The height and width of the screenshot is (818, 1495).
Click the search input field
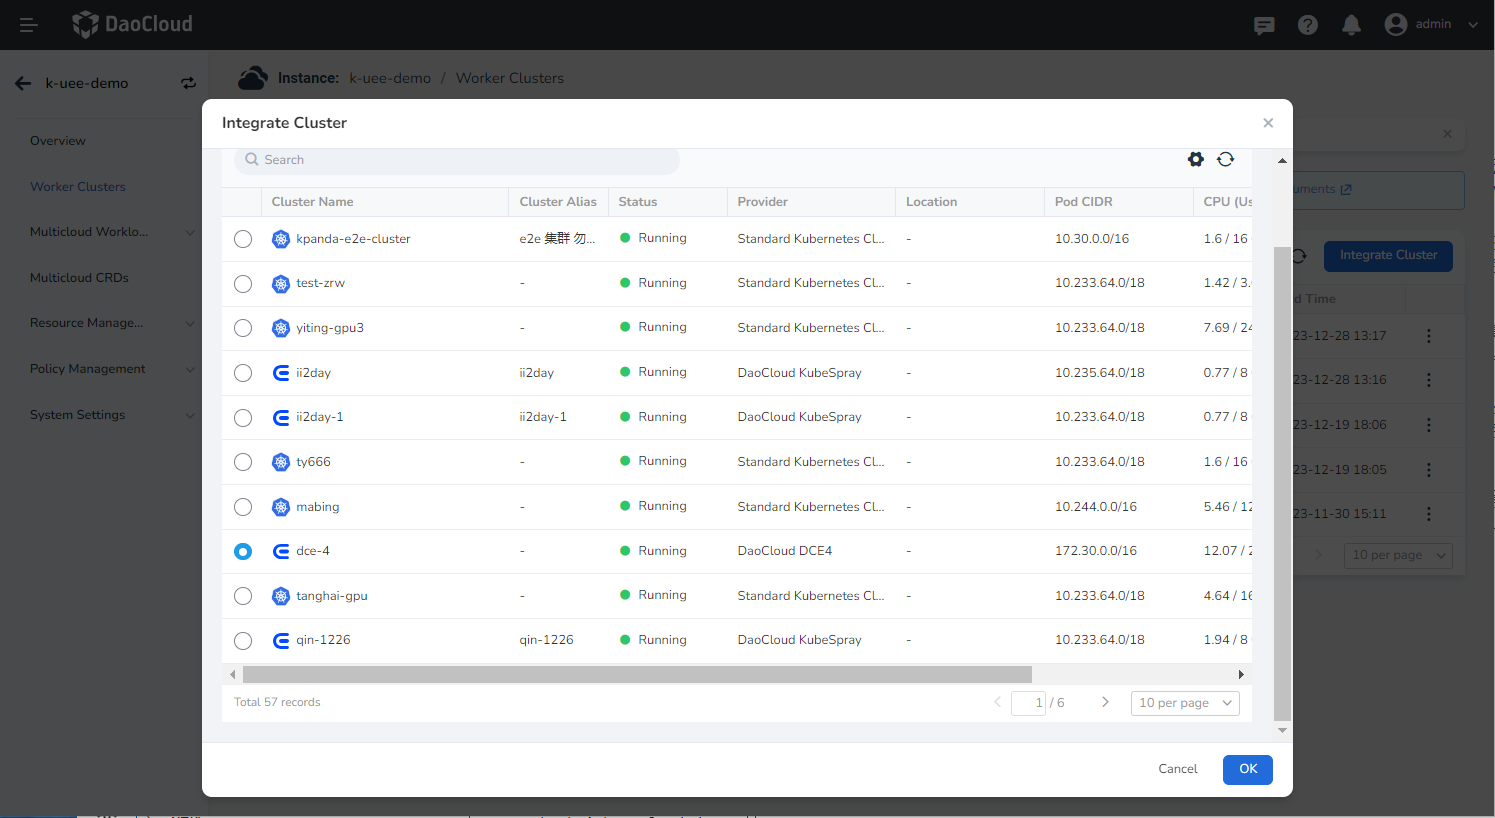(x=456, y=159)
